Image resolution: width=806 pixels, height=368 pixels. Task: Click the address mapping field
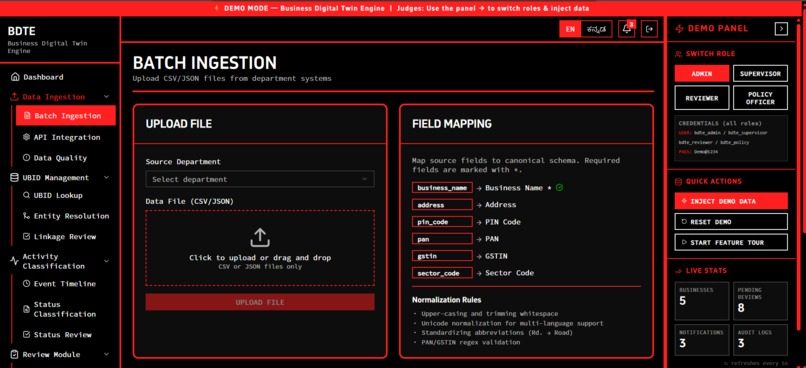(x=442, y=205)
